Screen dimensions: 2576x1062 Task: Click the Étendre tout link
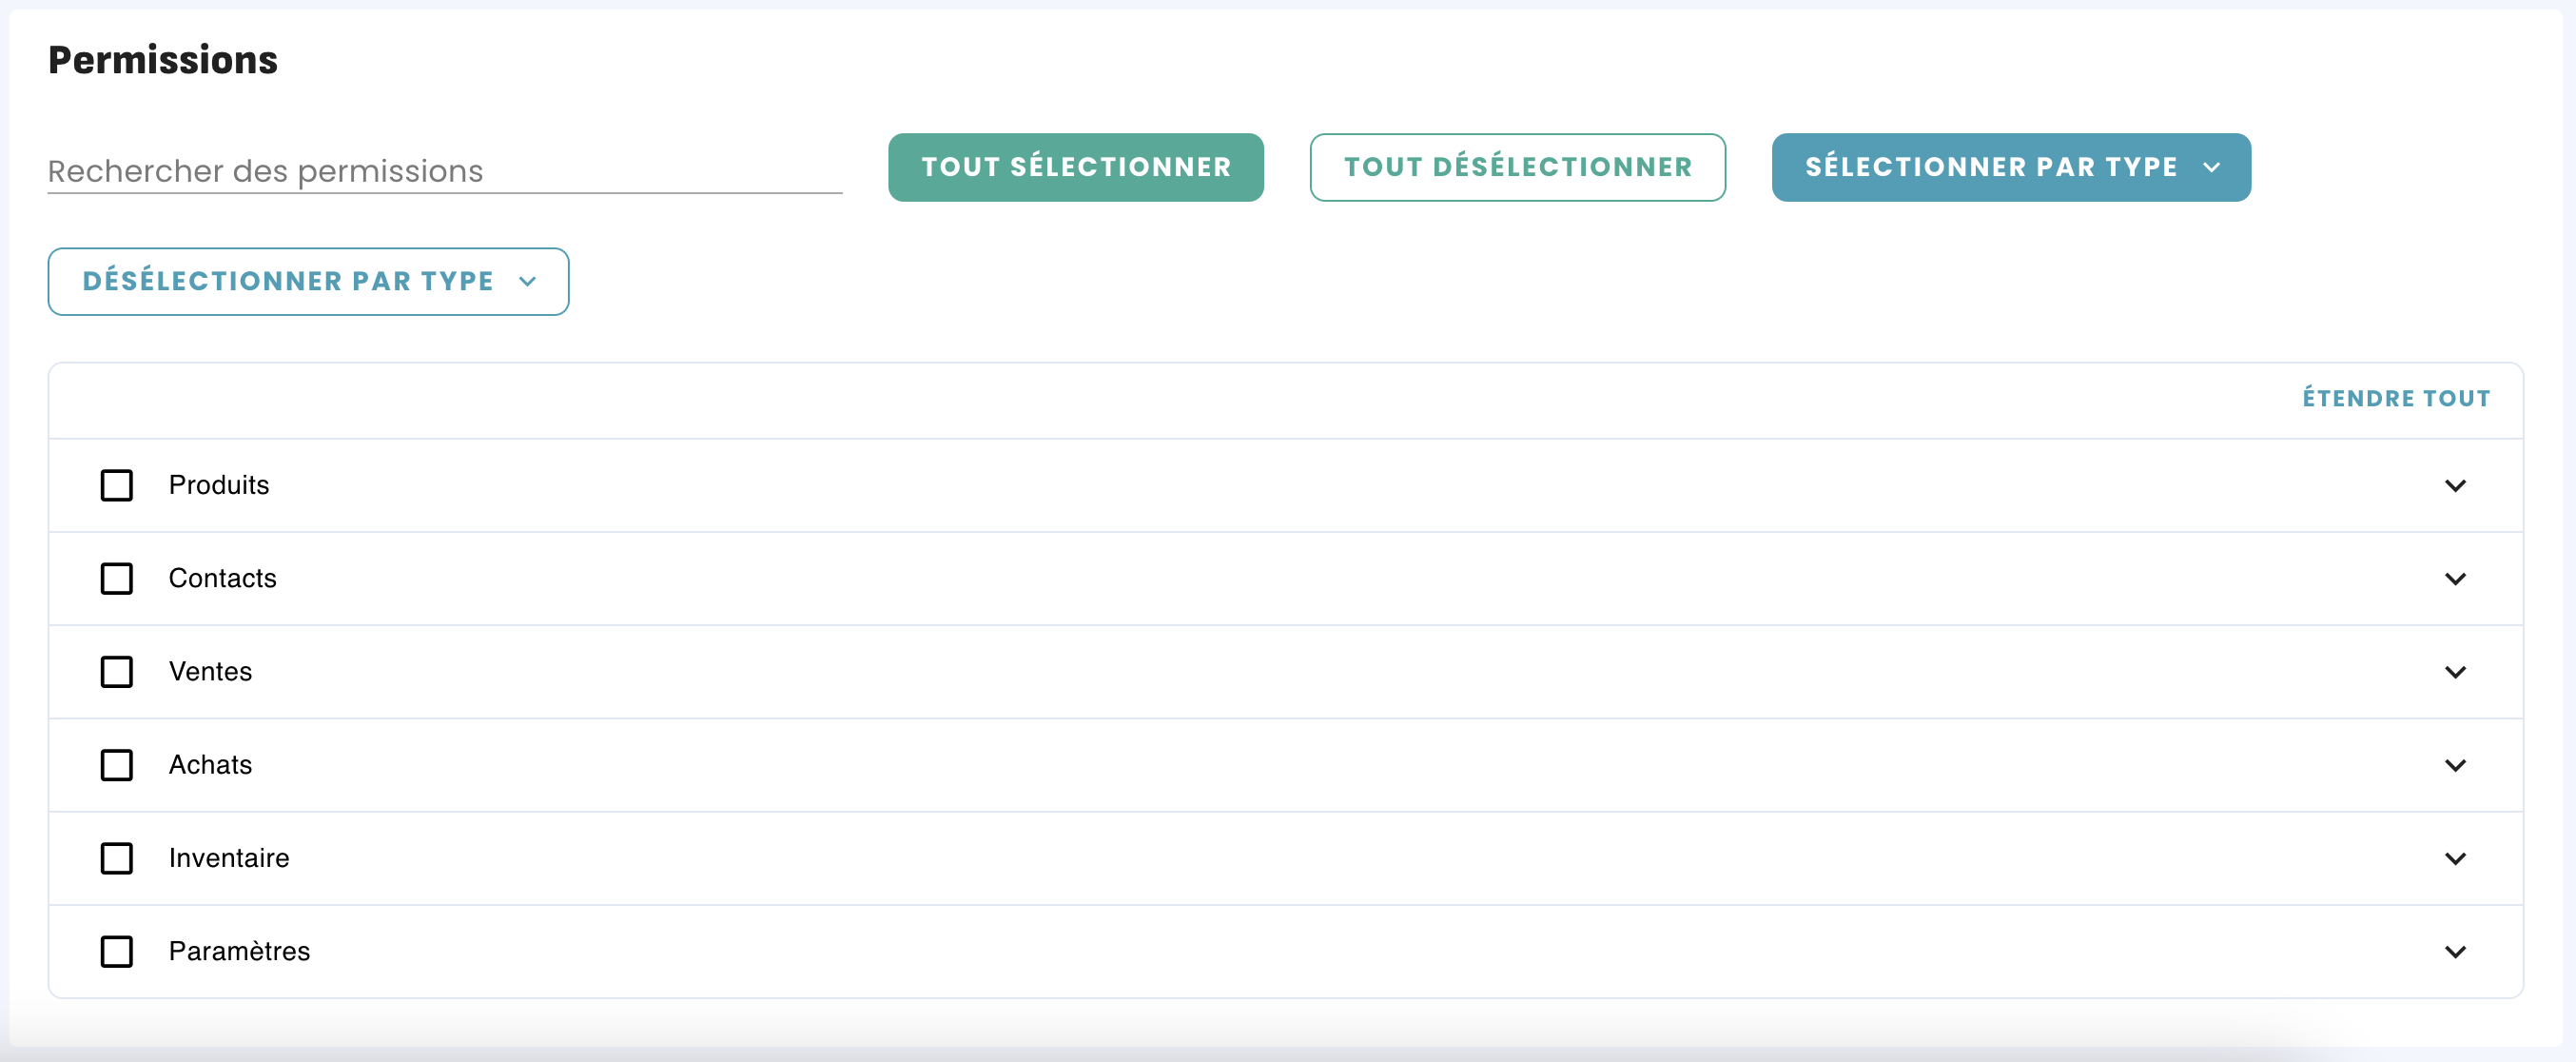point(2396,398)
